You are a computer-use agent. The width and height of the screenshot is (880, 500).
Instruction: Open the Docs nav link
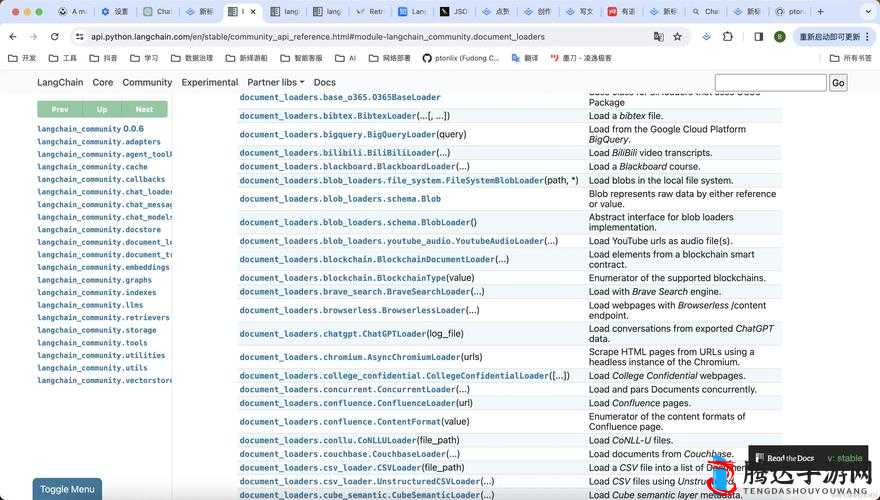point(324,82)
